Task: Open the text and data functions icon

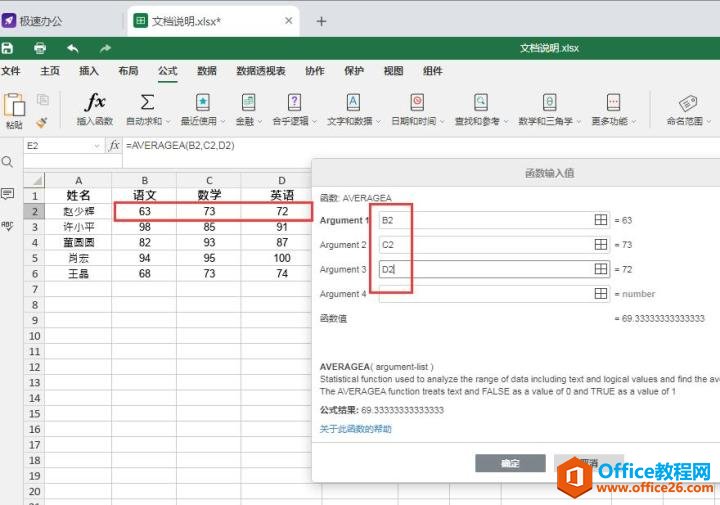Action: pyautogui.click(x=353, y=102)
